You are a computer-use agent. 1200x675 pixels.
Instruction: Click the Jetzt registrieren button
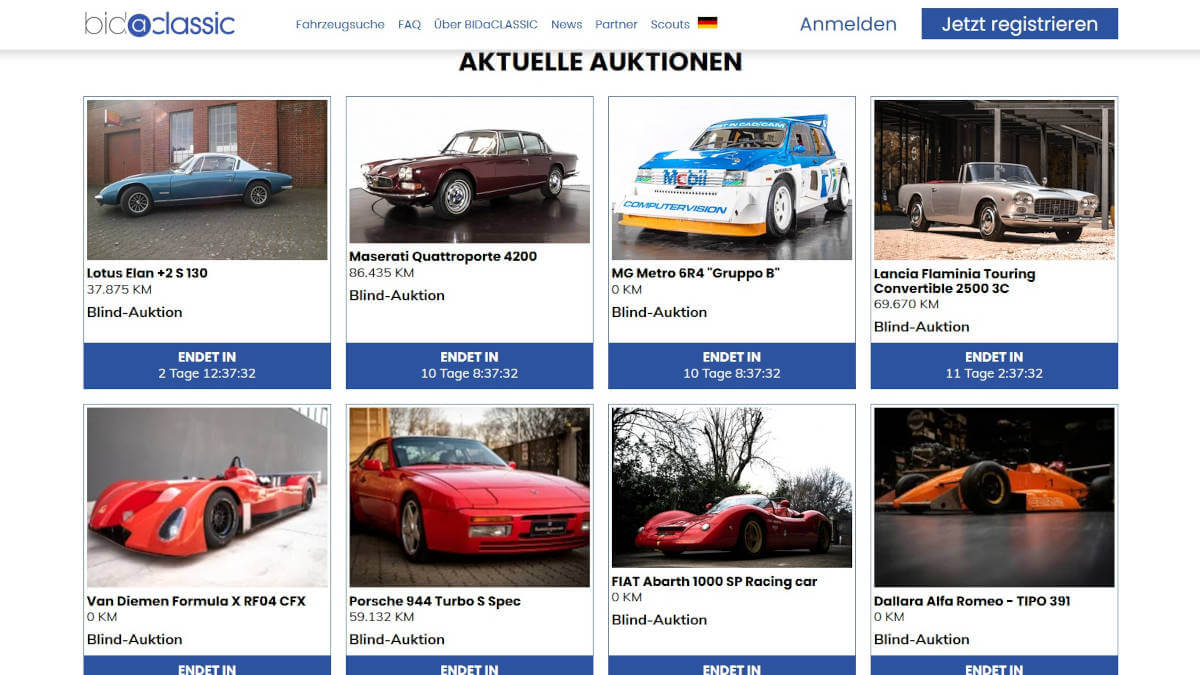(x=1020, y=24)
